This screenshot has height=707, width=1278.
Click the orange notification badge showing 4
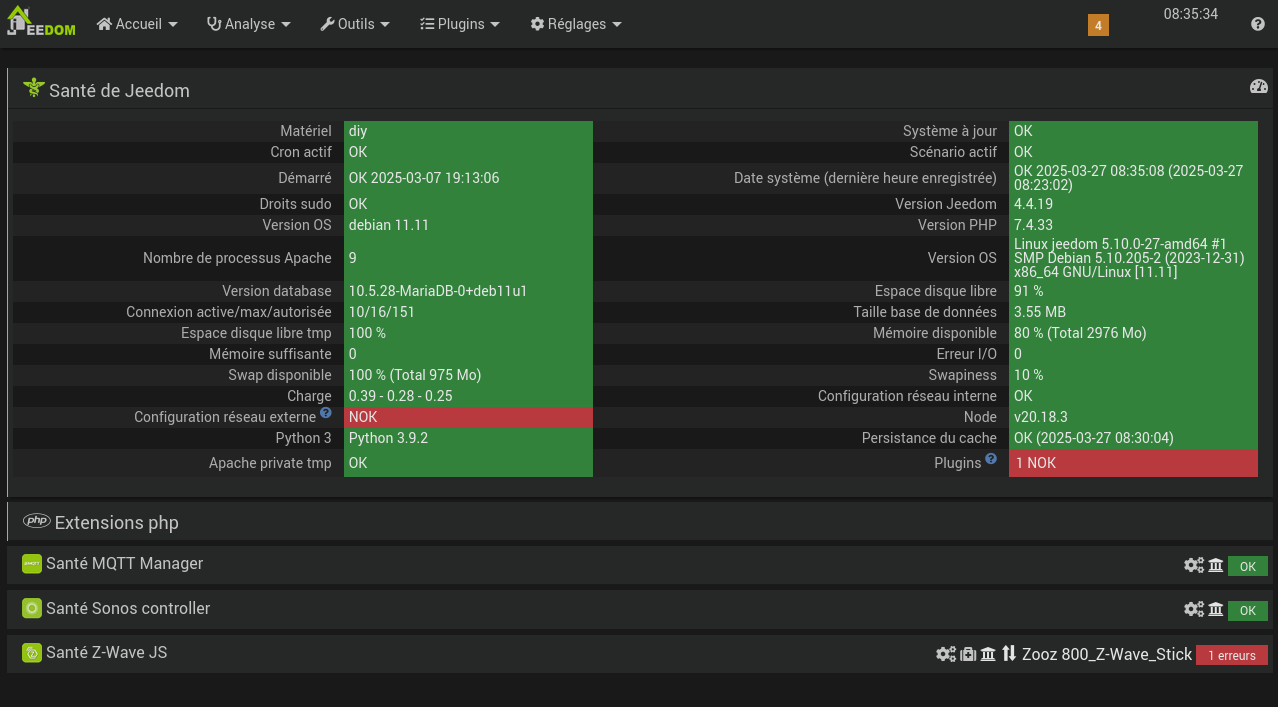point(1098,25)
